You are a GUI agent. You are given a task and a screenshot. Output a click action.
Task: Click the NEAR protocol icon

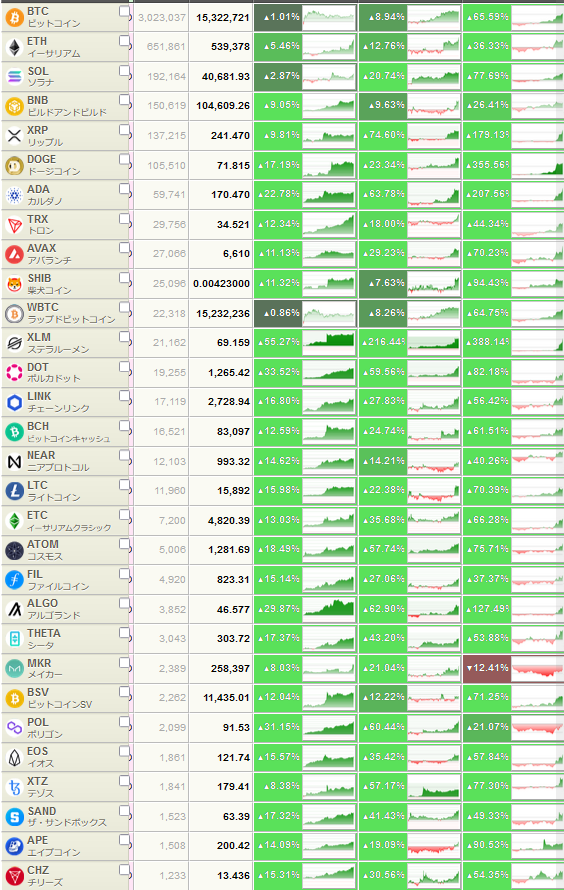[x=14, y=461]
